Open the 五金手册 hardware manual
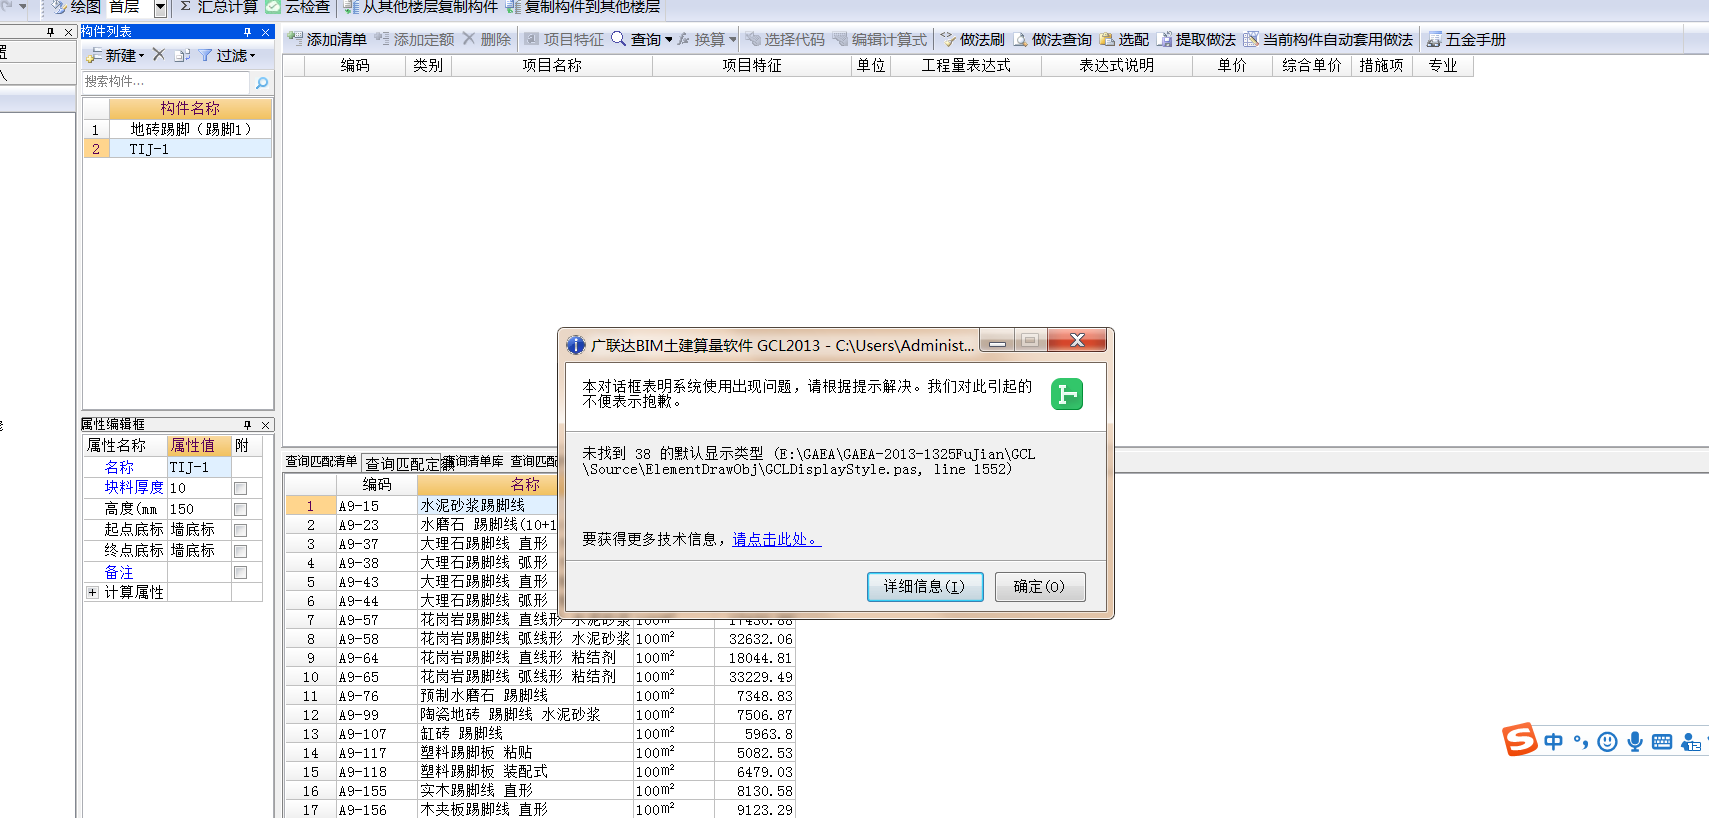1709x818 pixels. pyautogui.click(x=1466, y=39)
